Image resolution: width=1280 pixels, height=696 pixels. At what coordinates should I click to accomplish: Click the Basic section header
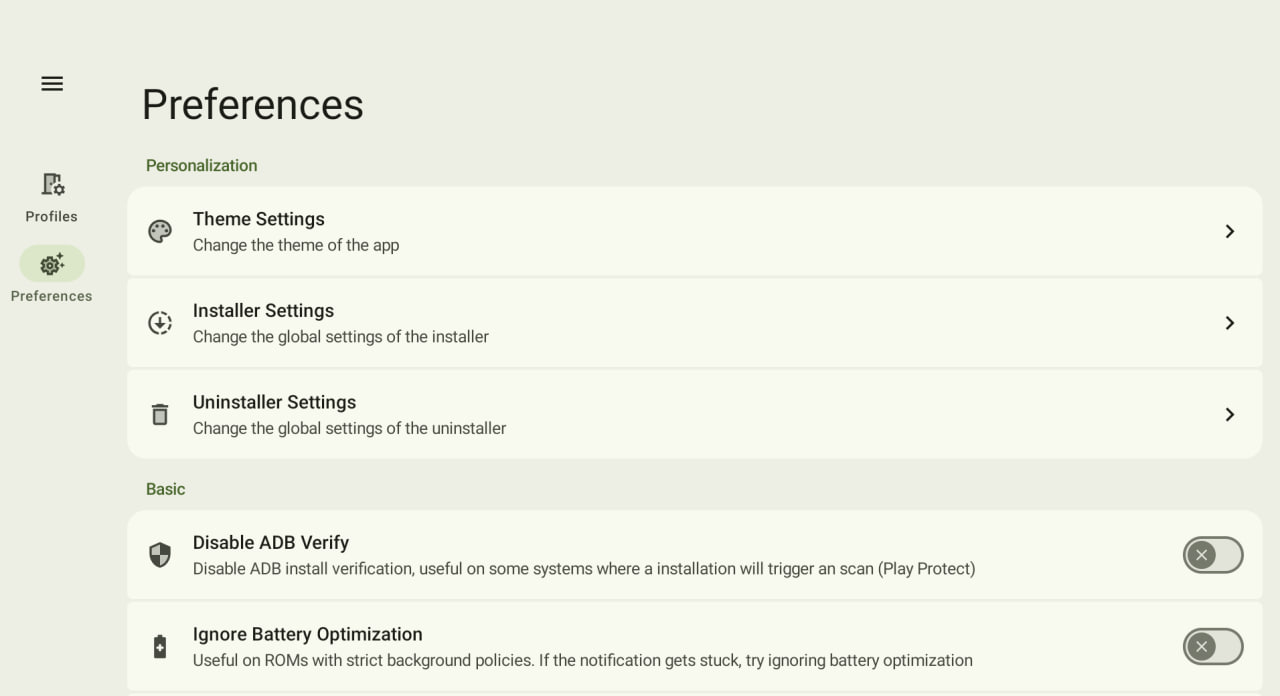[x=165, y=488]
